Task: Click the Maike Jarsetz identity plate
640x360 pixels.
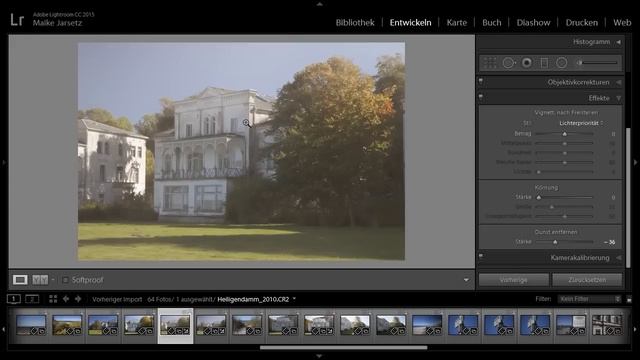Action: pos(57,23)
